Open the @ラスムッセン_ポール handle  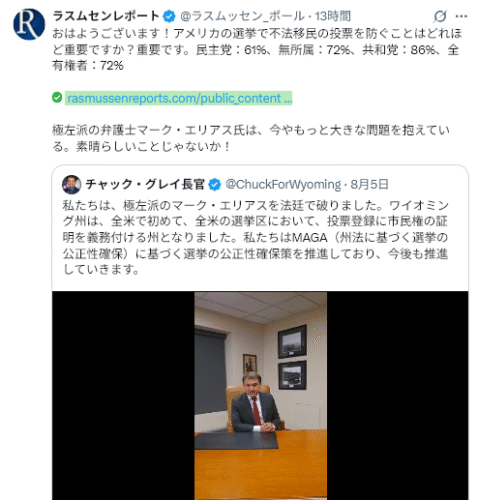tap(242, 16)
